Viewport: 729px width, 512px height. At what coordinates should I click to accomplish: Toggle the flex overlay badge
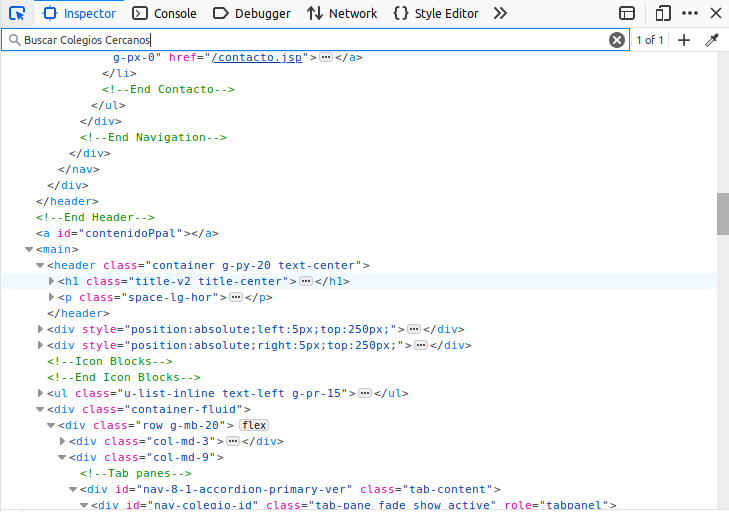[x=253, y=425]
